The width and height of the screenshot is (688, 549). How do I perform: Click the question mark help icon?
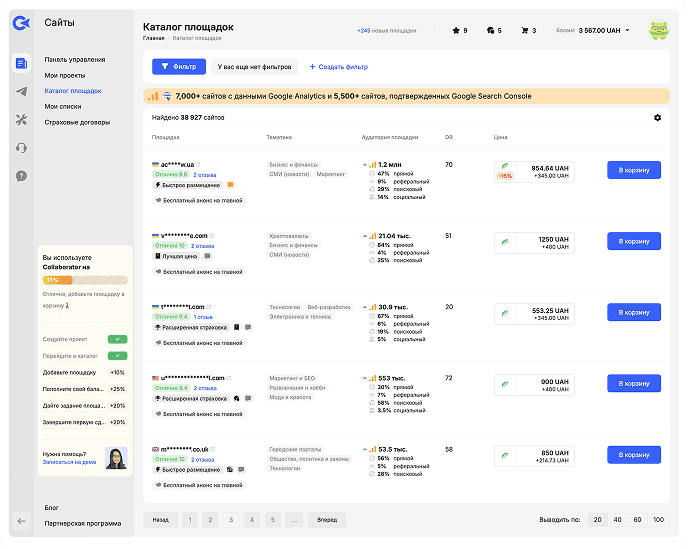pos(22,176)
